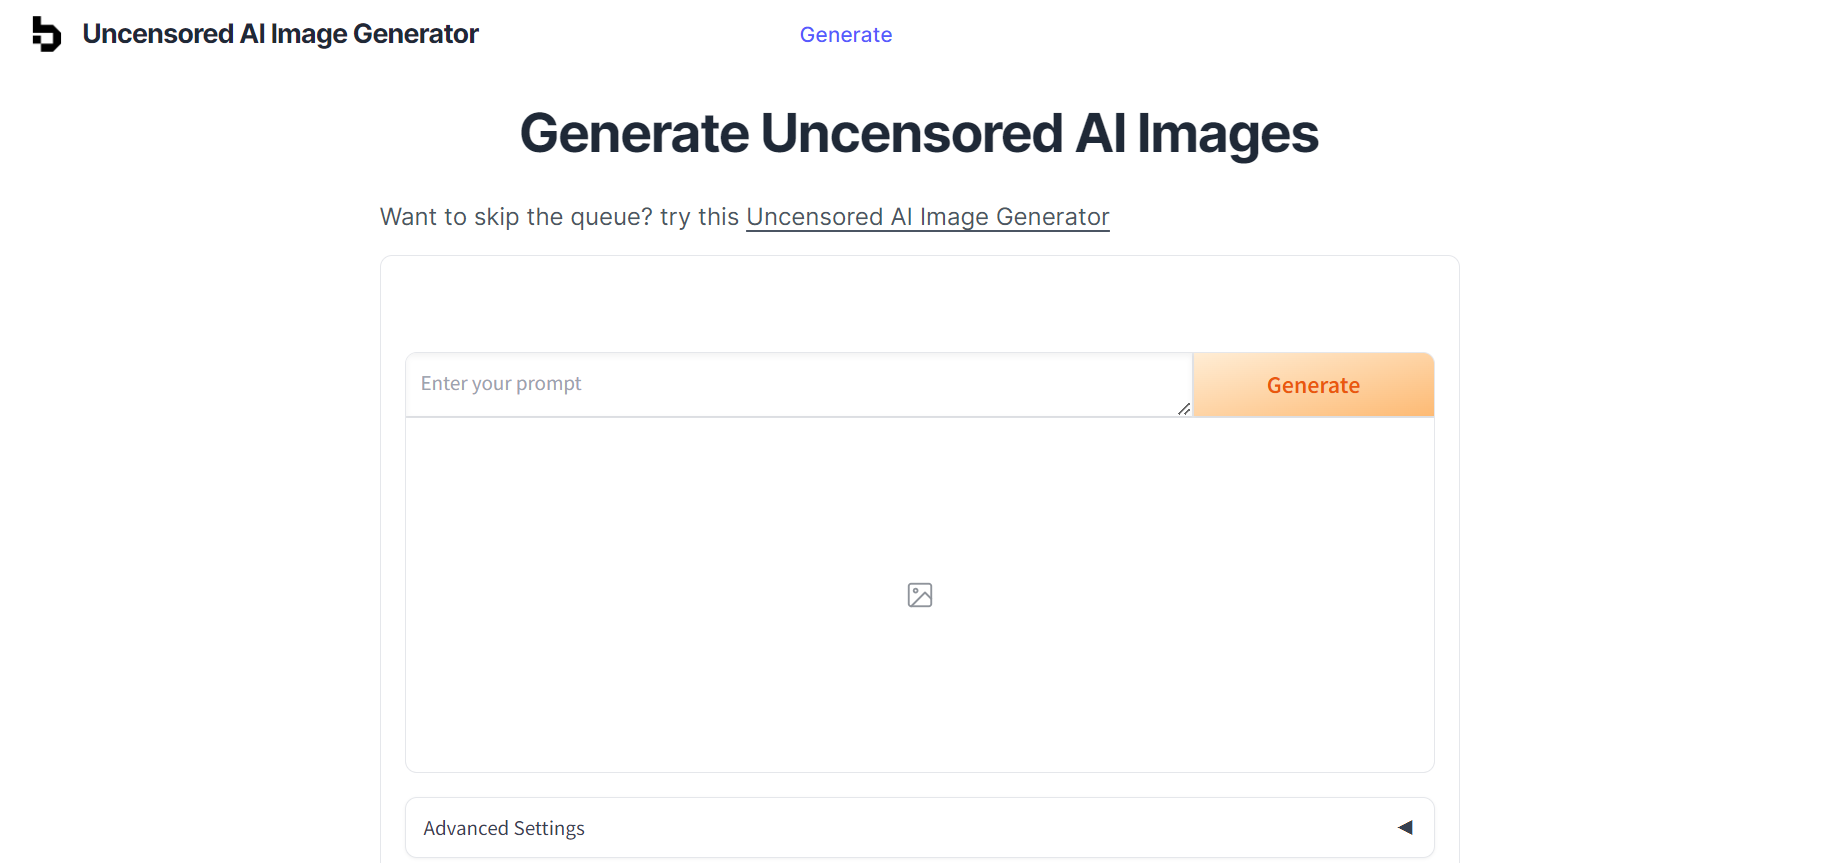The width and height of the screenshot is (1847, 863).
Task: Click the "Generate Uncensored AI Images" heading
Action: (918, 133)
